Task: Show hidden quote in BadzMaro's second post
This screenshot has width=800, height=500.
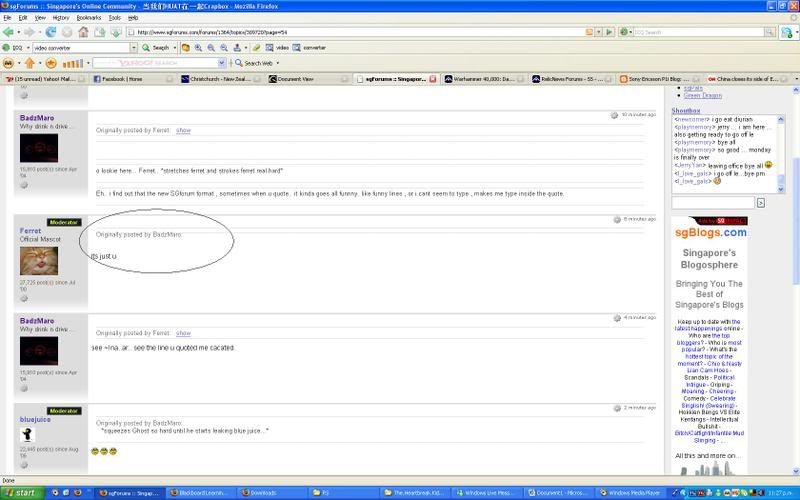Action: [183, 332]
